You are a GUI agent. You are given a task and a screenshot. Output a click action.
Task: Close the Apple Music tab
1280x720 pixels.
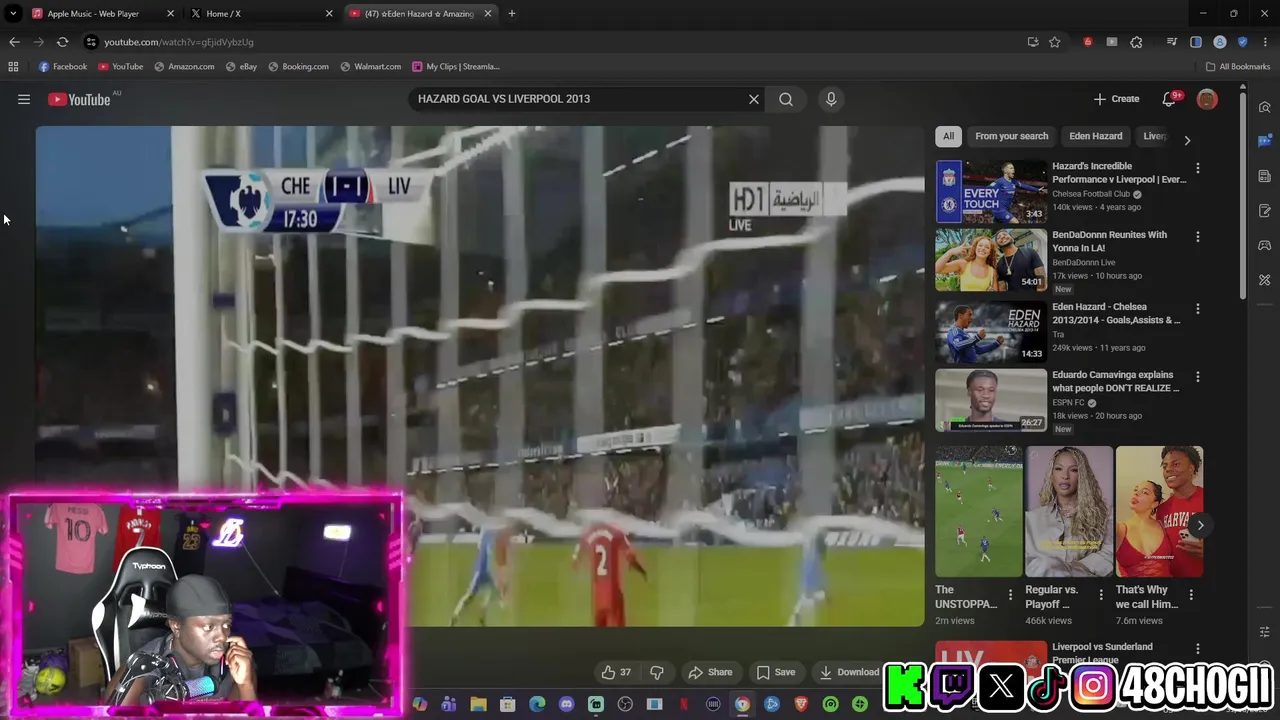(170, 14)
